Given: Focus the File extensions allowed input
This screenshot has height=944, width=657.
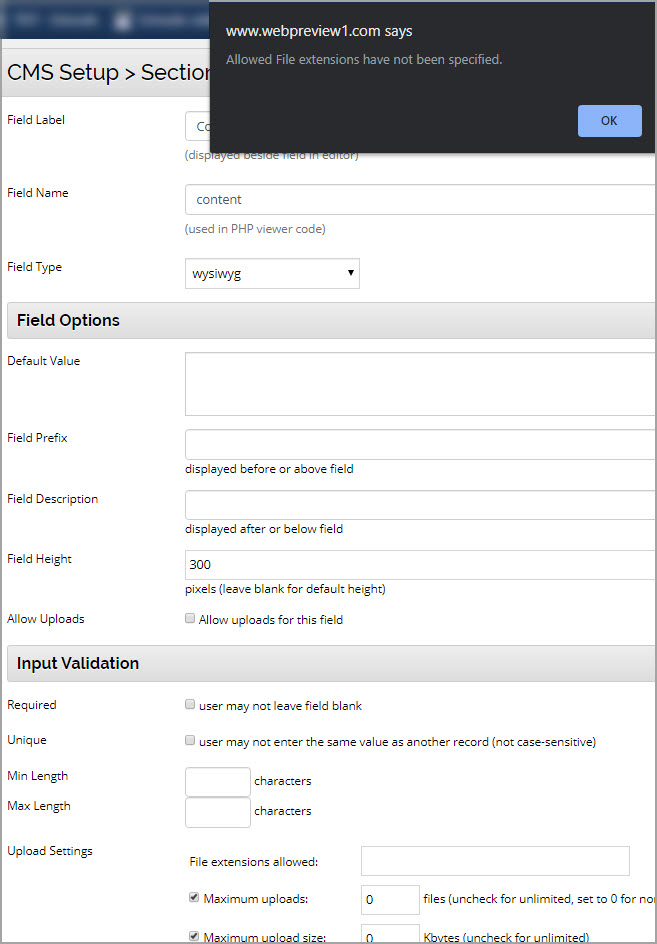Looking at the screenshot, I should [495, 861].
